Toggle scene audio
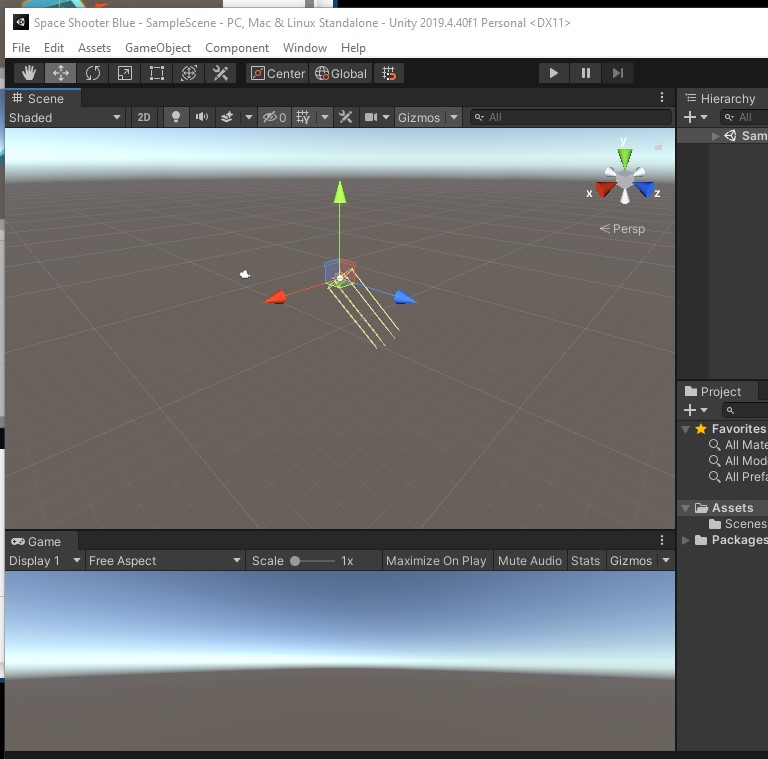 202,118
